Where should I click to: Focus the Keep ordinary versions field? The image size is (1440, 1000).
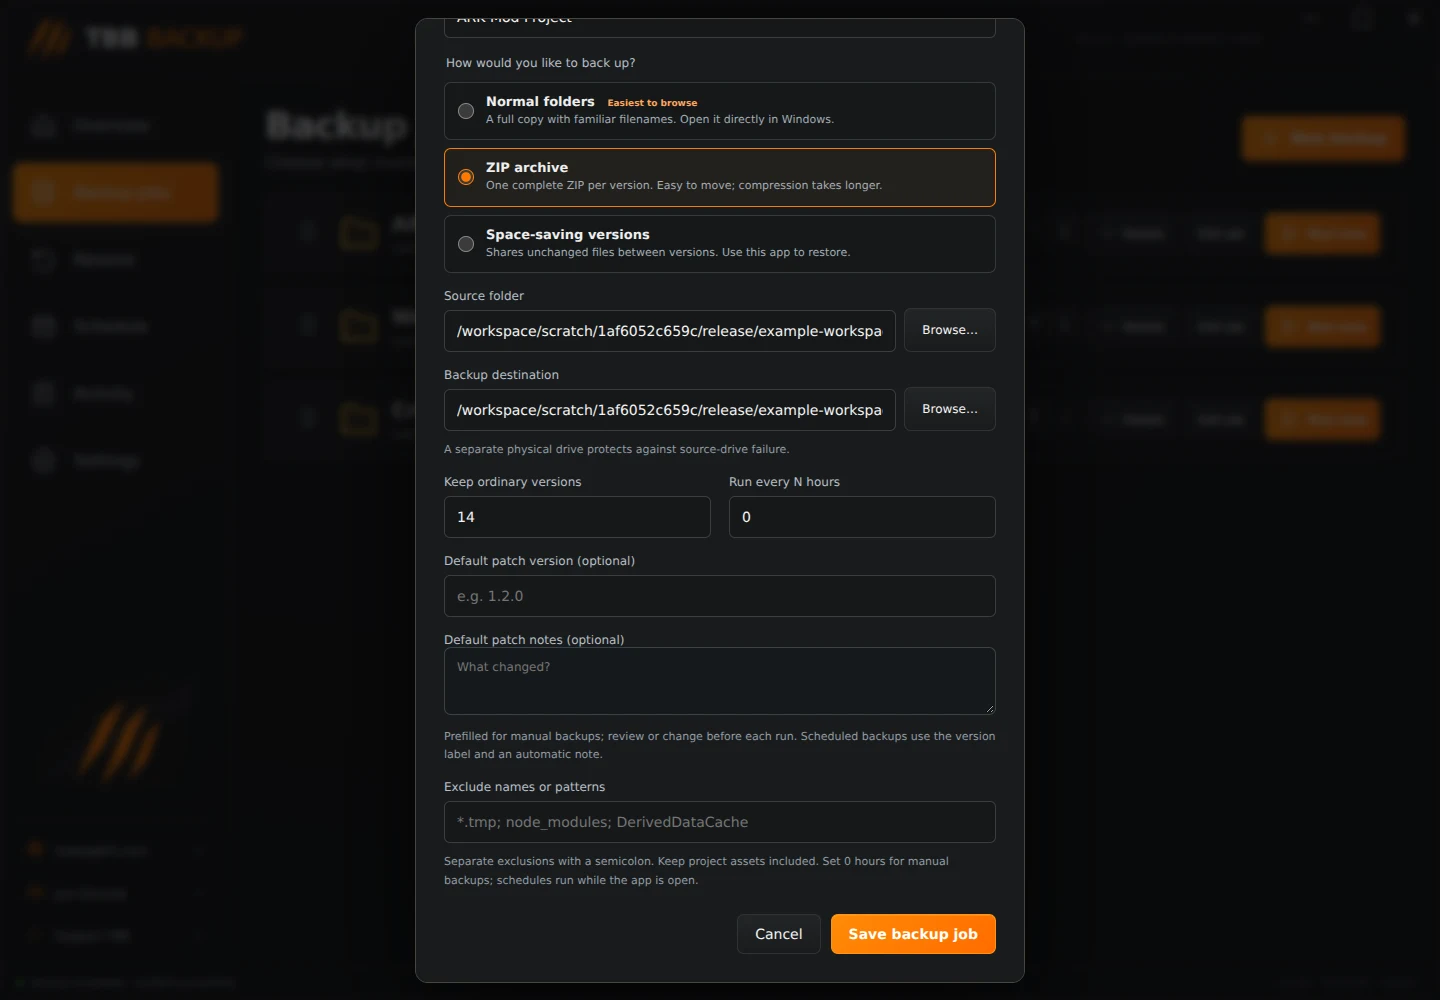[x=577, y=517]
